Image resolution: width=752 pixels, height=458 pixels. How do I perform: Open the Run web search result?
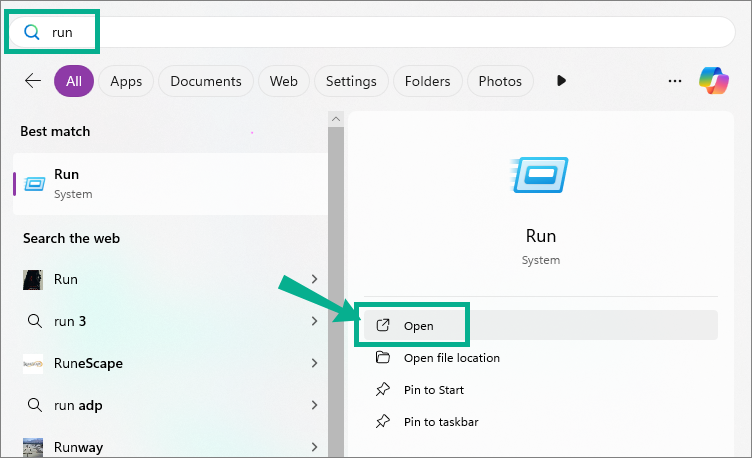tap(170, 279)
